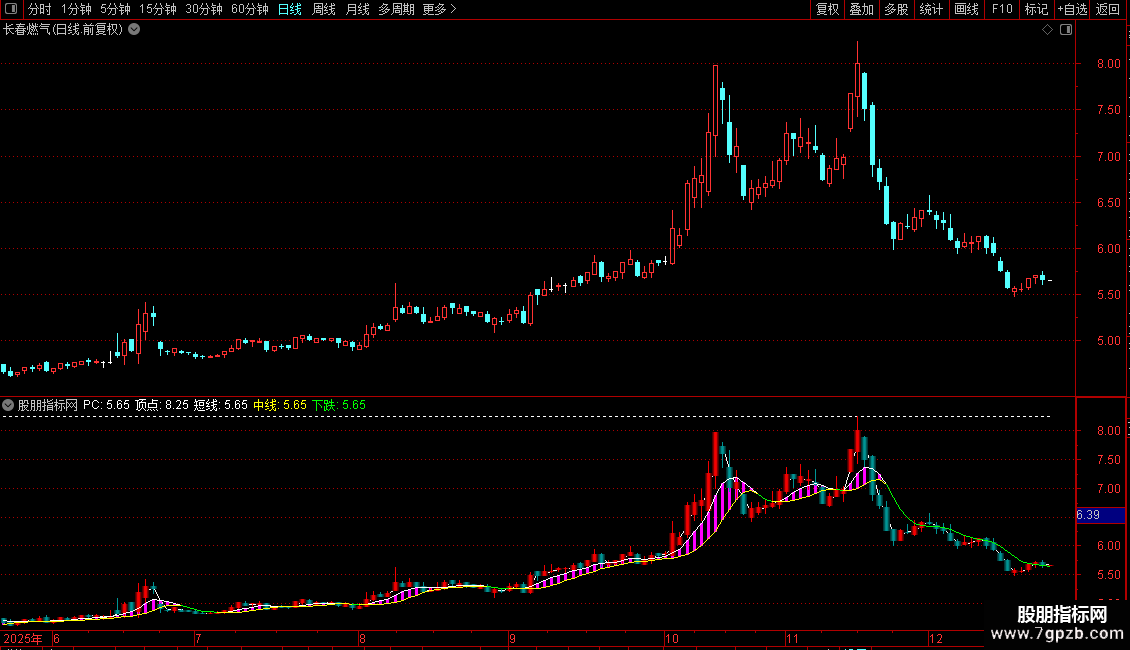The width and height of the screenshot is (1130, 650).
Task: Click month 12 on the time axis
Action: 935,638
